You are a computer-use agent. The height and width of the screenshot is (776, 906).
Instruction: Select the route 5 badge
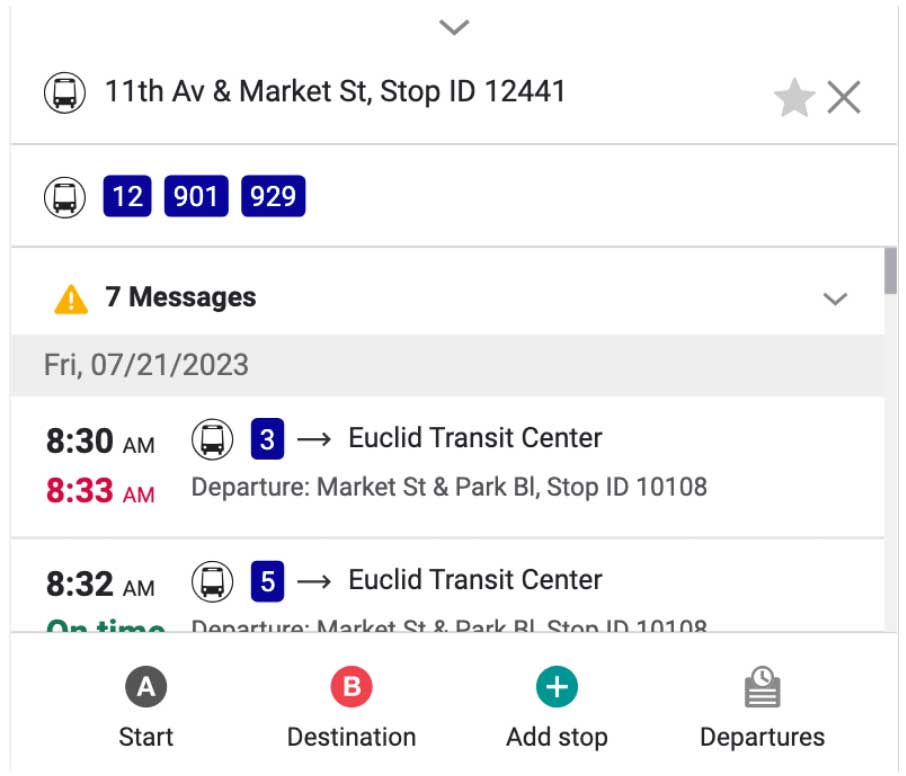pos(268,581)
